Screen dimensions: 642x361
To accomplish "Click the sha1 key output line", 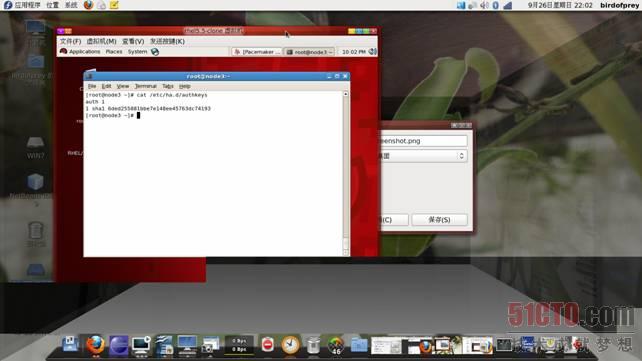I will pyautogui.click(x=148, y=108).
